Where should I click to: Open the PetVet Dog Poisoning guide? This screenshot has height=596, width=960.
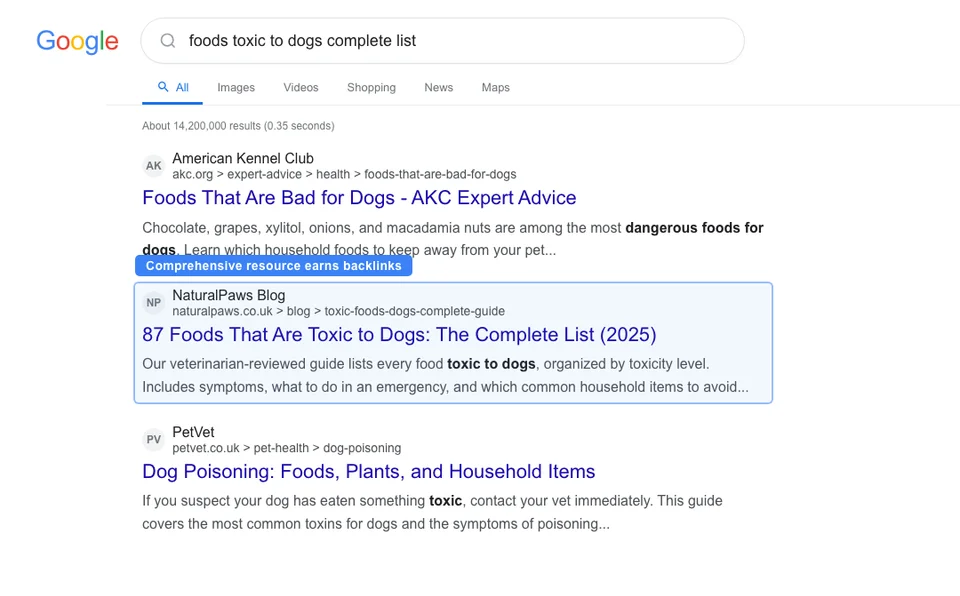tap(369, 471)
